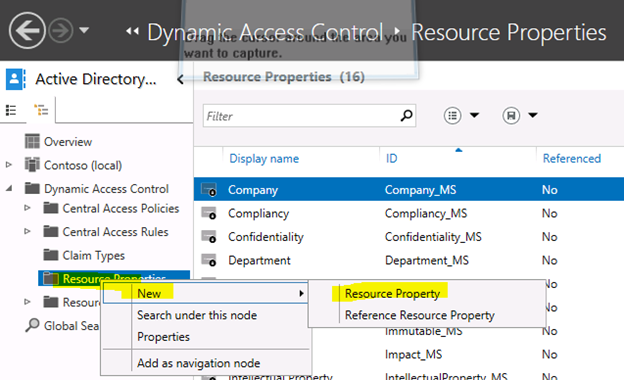Click the search magnifier in Filter box
This screenshot has height=380, width=624.
406,116
